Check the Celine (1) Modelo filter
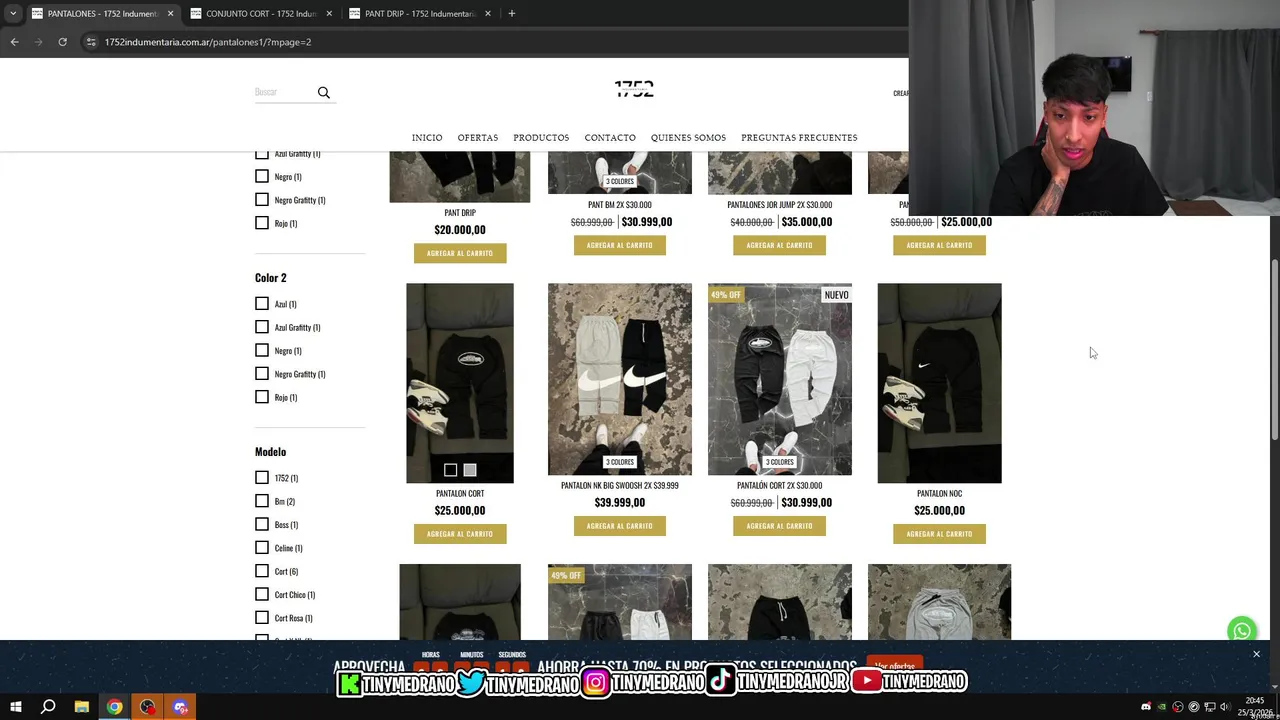1280x720 pixels. [x=262, y=548]
